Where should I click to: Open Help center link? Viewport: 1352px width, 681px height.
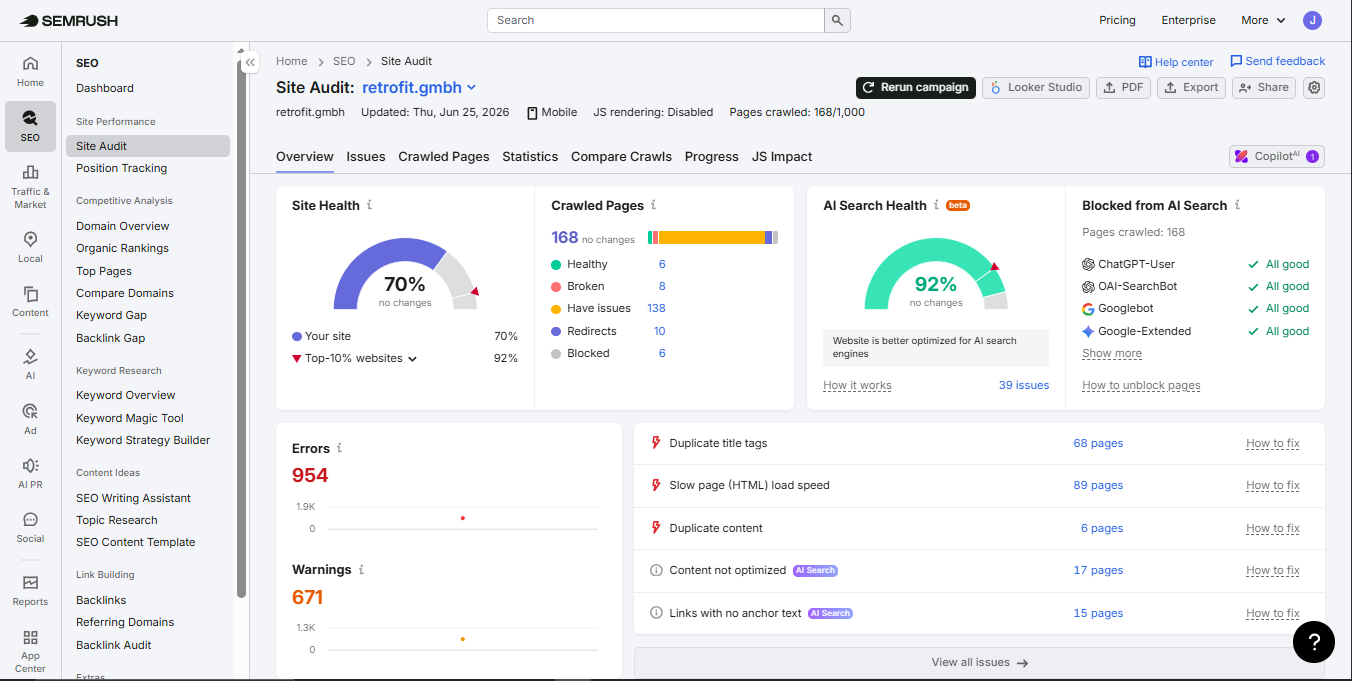tap(1176, 62)
